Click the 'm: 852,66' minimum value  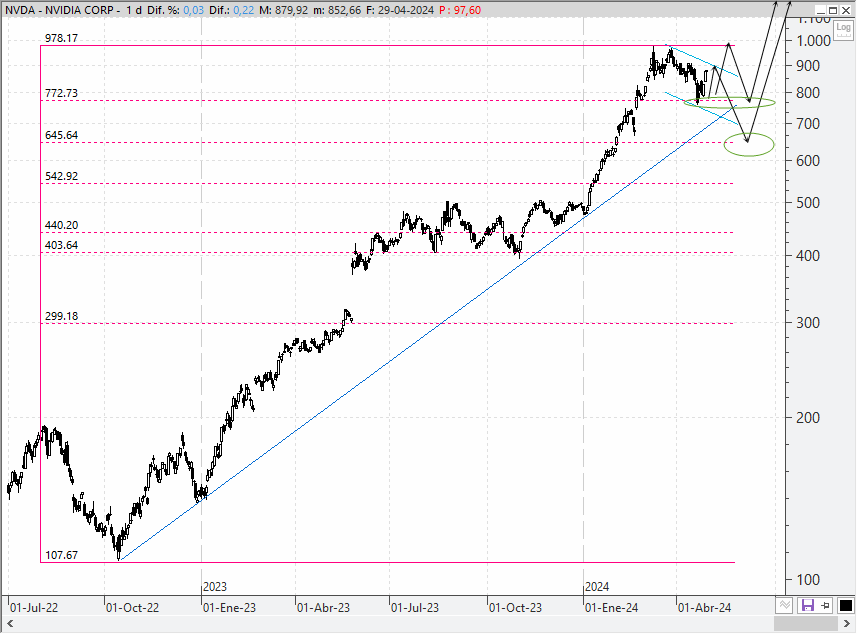337,10
